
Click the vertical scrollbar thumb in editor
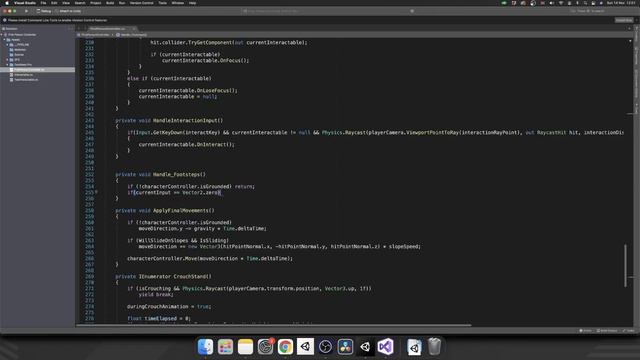[625, 265]
